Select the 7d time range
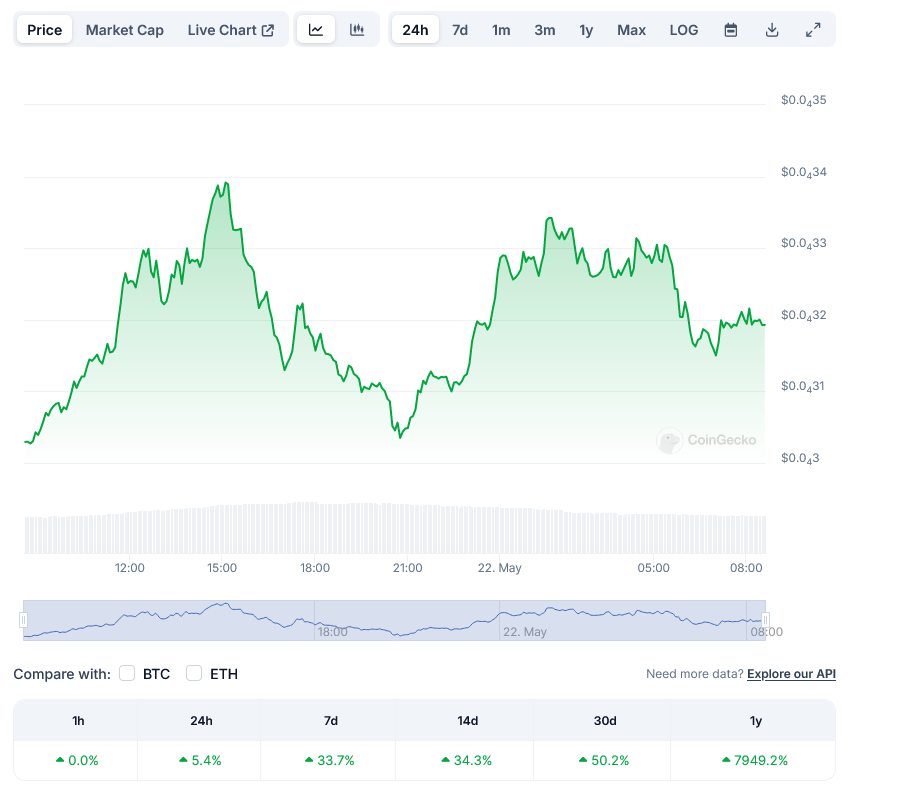899x790 pixels. pos(460,30)
